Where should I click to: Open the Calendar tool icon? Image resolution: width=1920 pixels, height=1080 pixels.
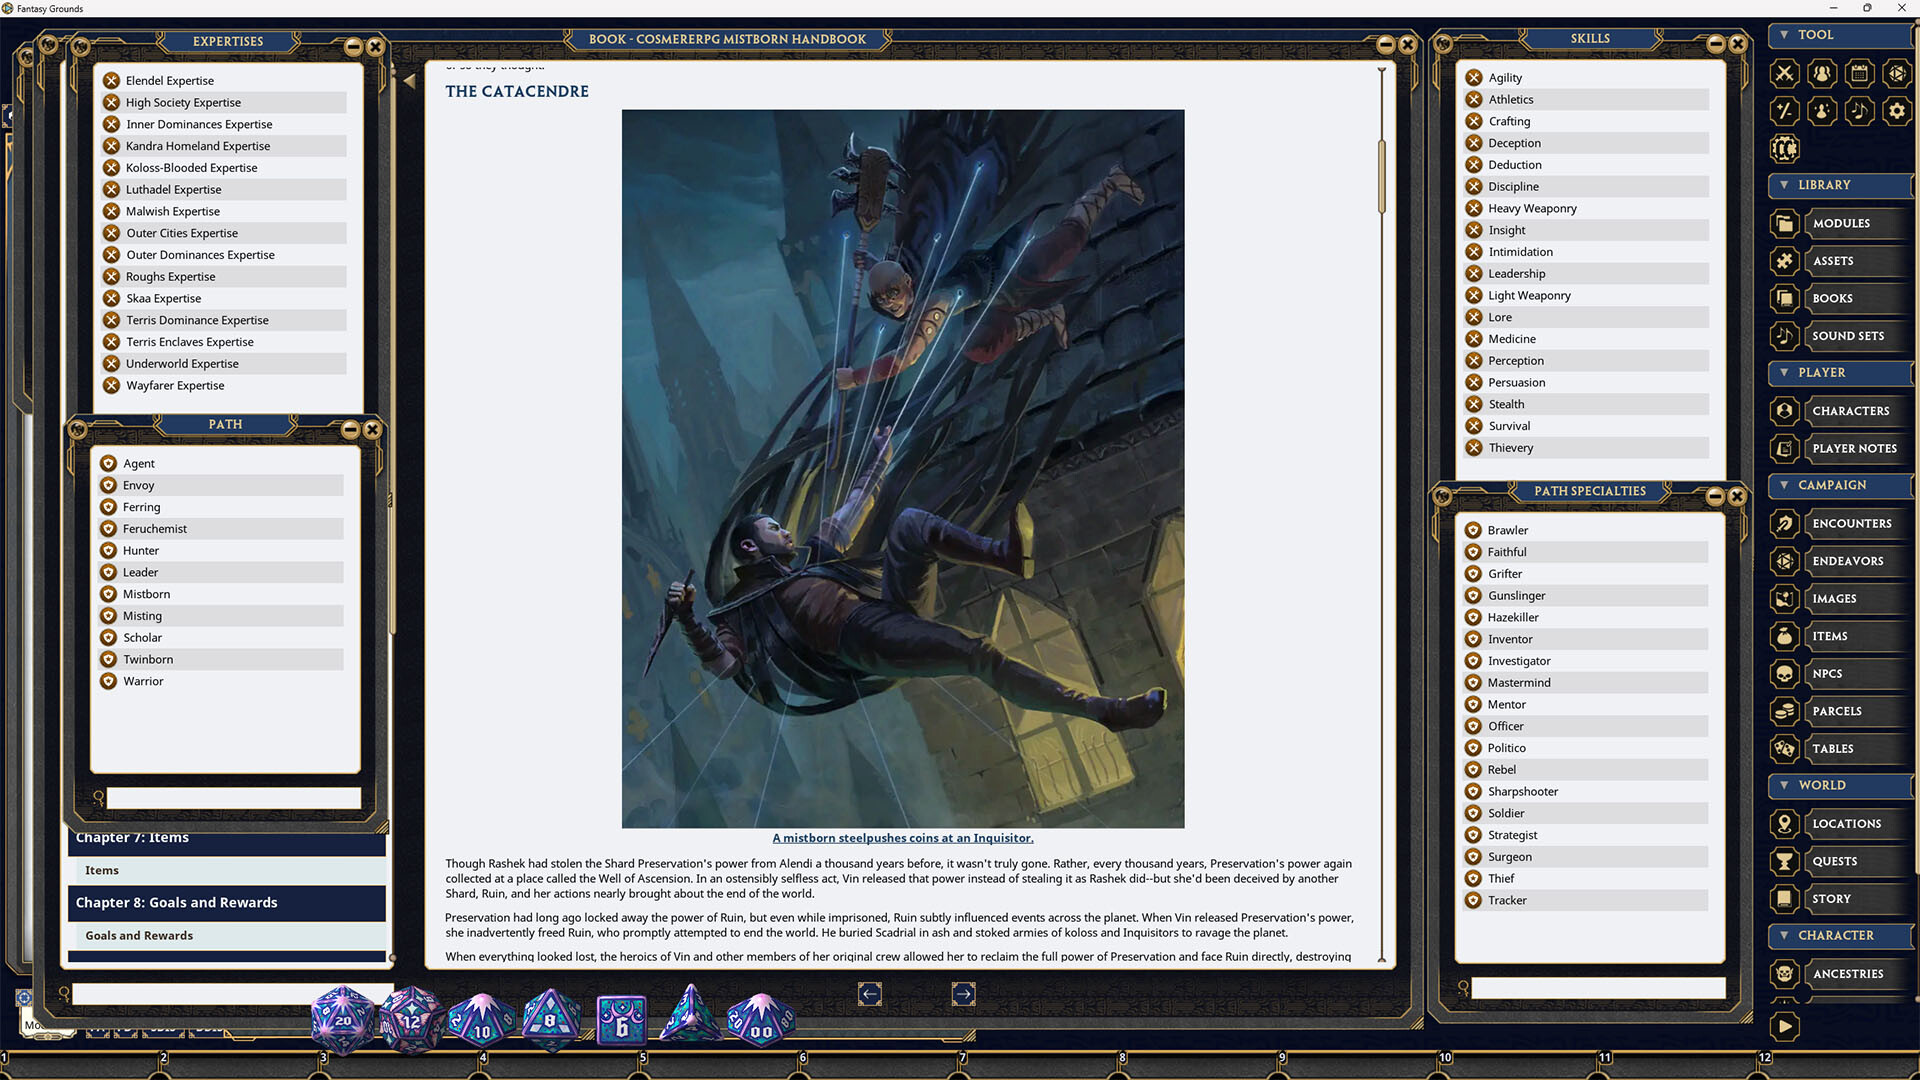pyautogui.click(x=1859, y=73)
